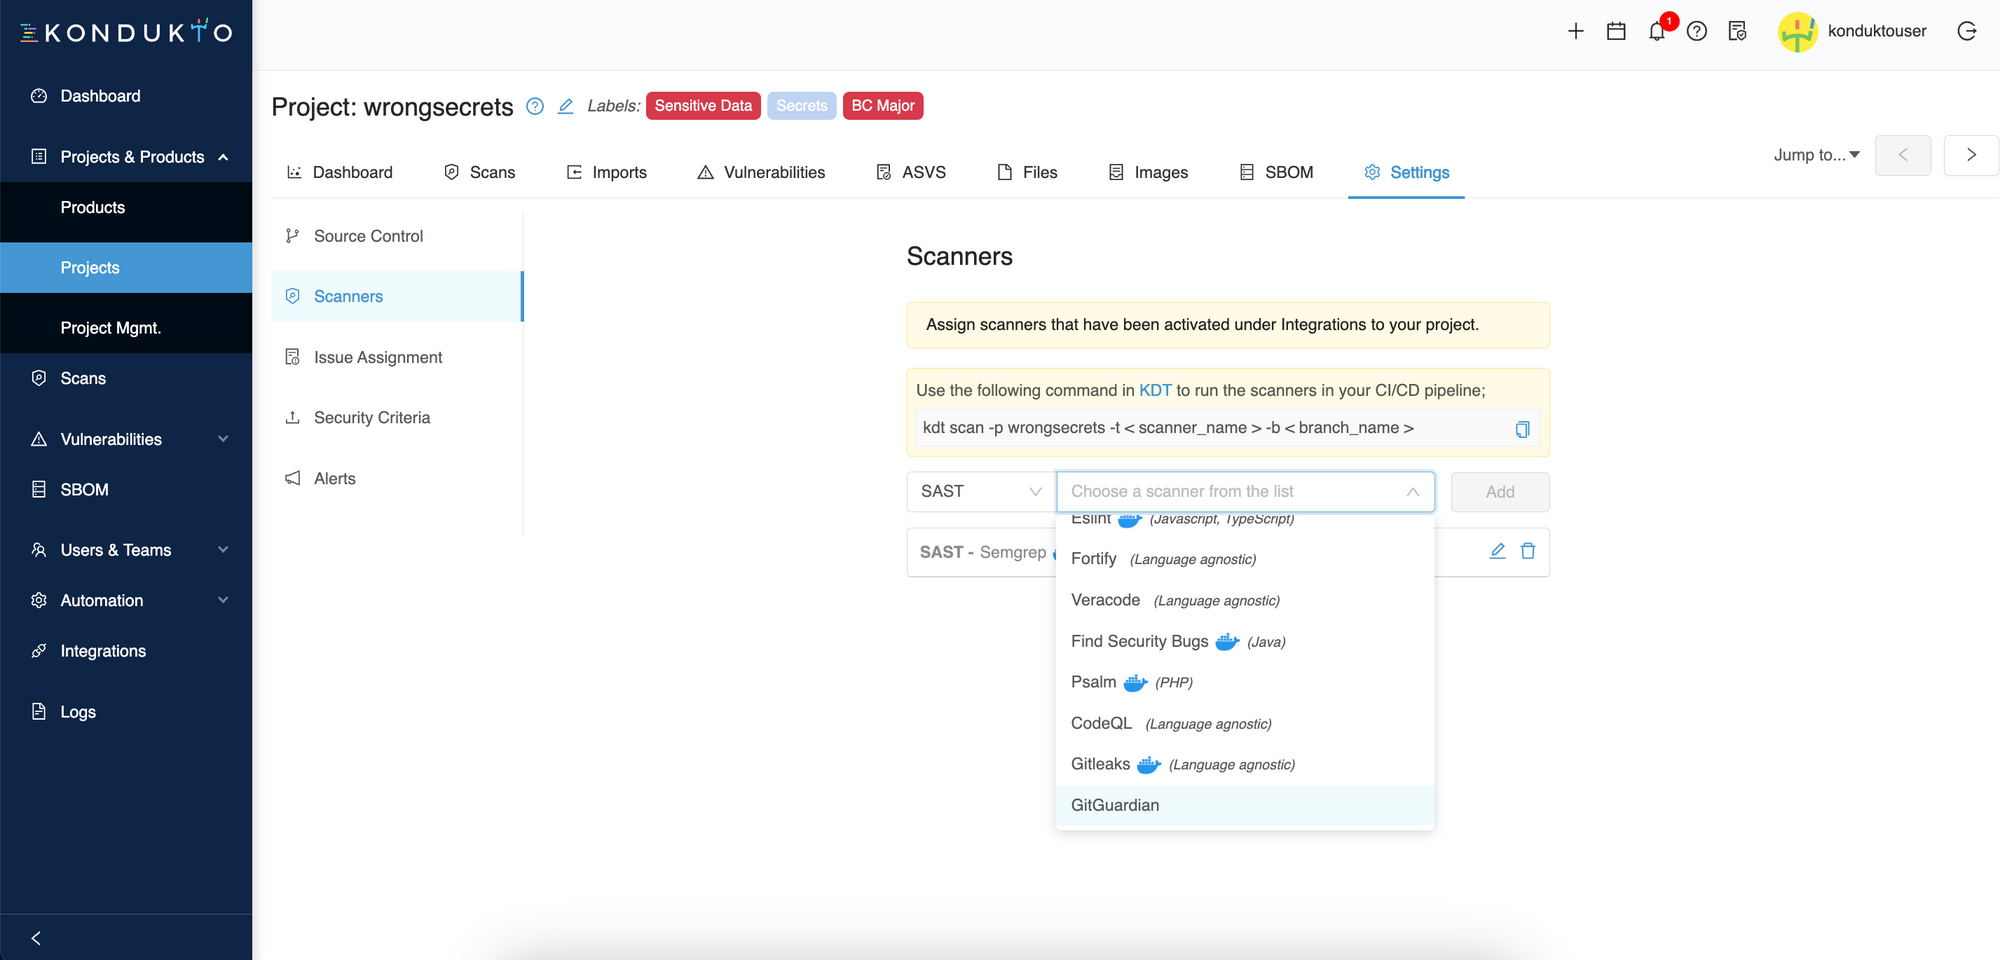Switch to the Files tab
The height and width of the screenshot is (960, 2000).
(1027, 172)
